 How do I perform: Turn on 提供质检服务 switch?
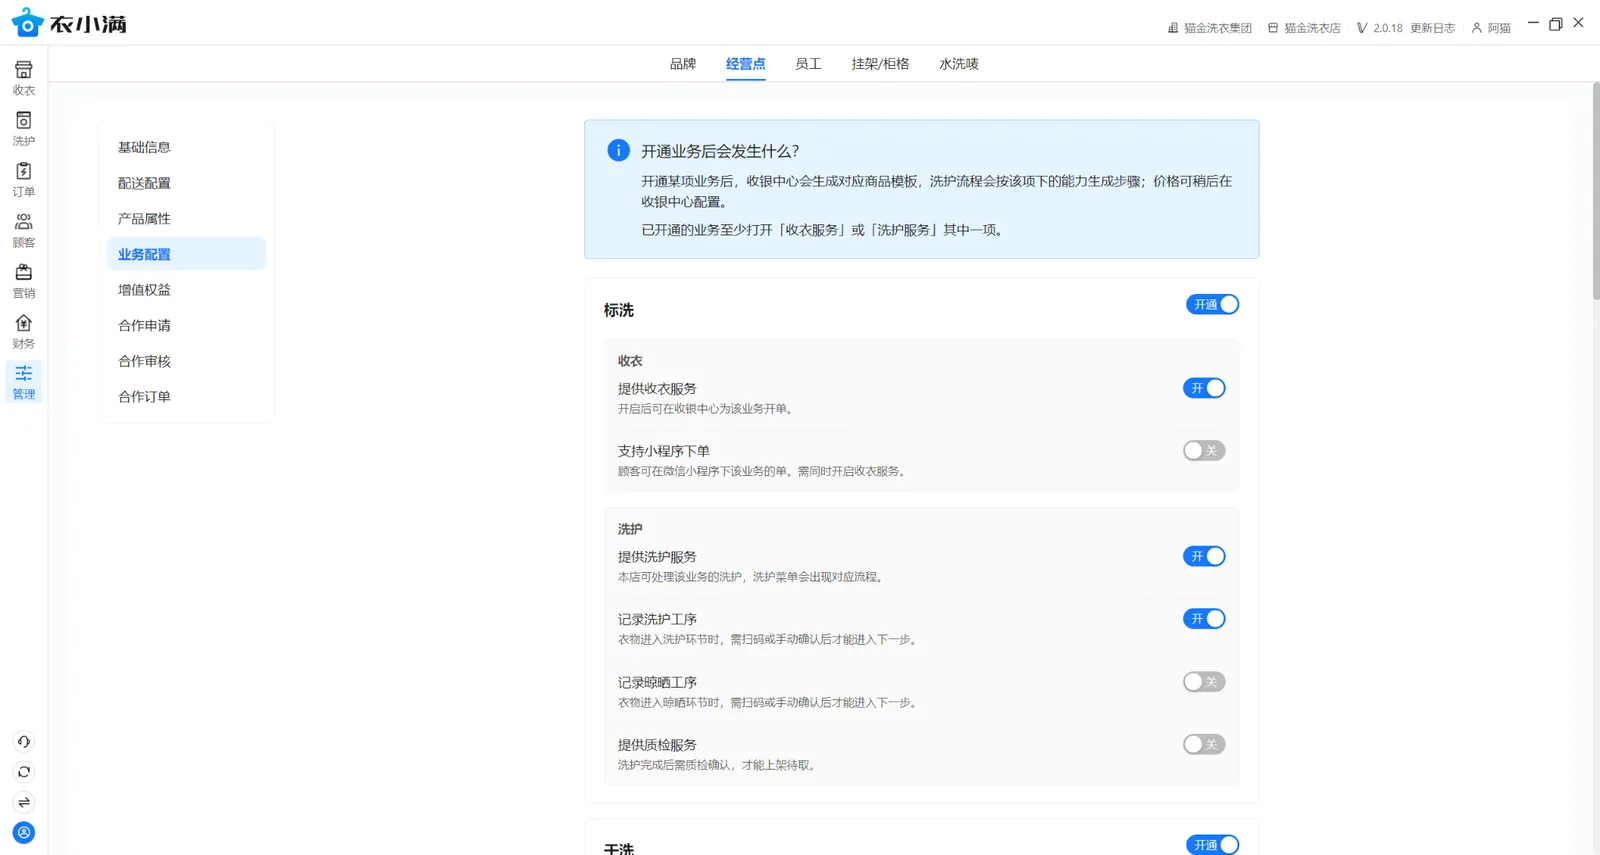(1204, 744)
